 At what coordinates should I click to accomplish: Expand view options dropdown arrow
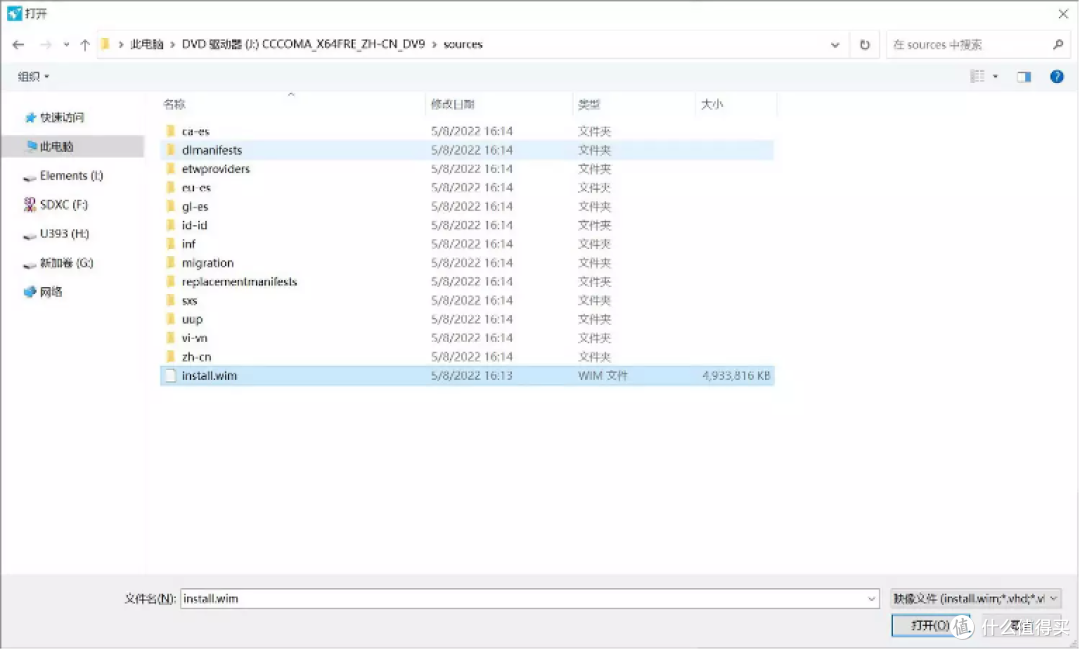995,76
